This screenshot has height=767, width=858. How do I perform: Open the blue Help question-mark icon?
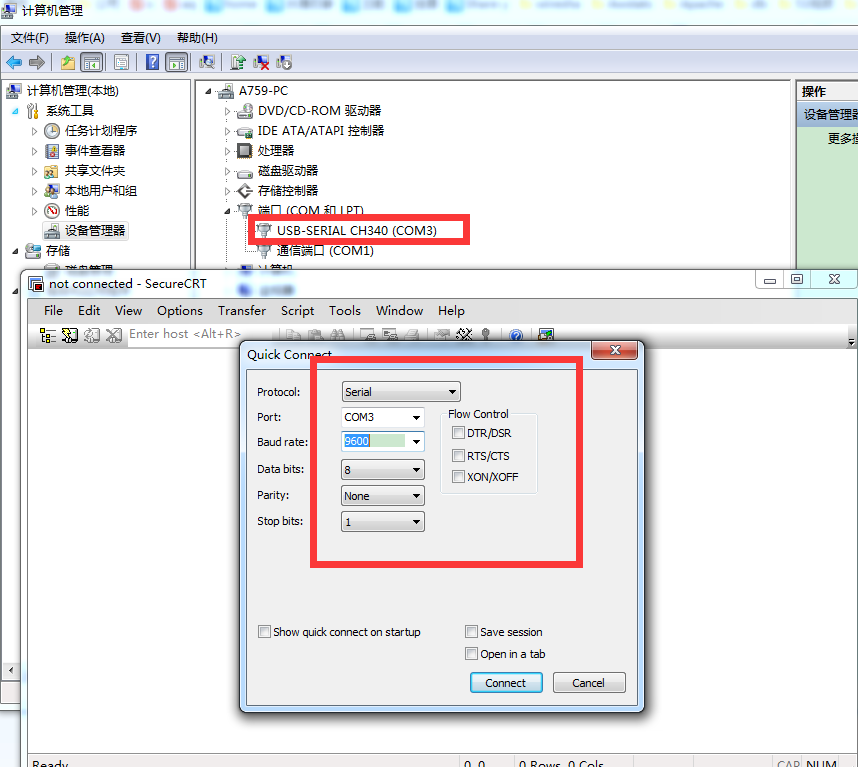152,62
